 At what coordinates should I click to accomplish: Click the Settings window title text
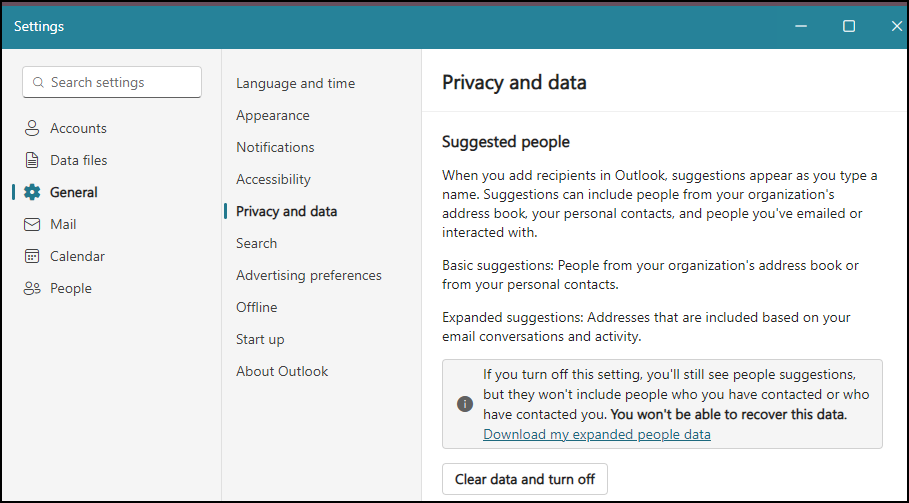(x=39, y=27)
